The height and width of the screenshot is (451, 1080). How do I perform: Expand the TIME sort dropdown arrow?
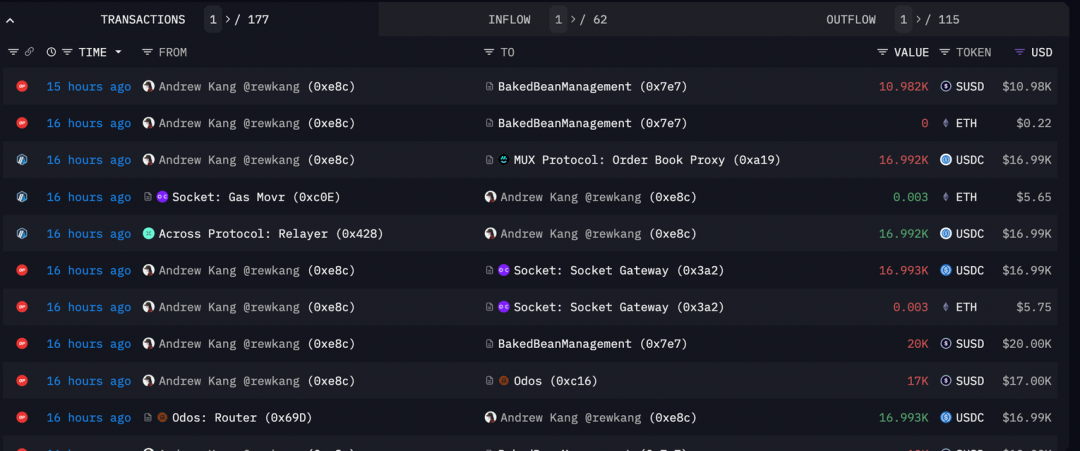tap(118, 52)
